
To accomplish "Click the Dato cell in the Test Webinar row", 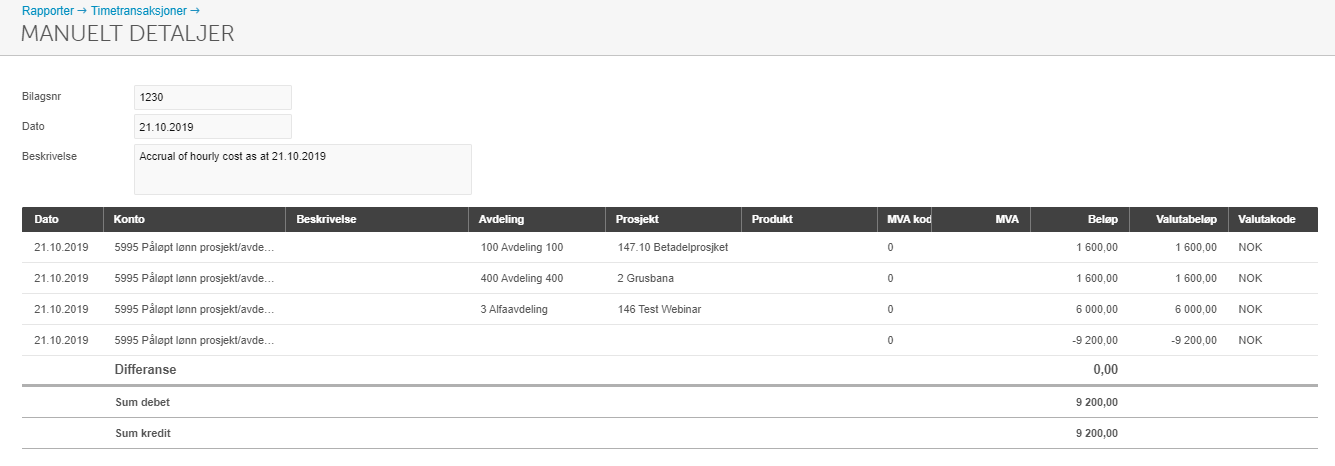I will [62, 309].
